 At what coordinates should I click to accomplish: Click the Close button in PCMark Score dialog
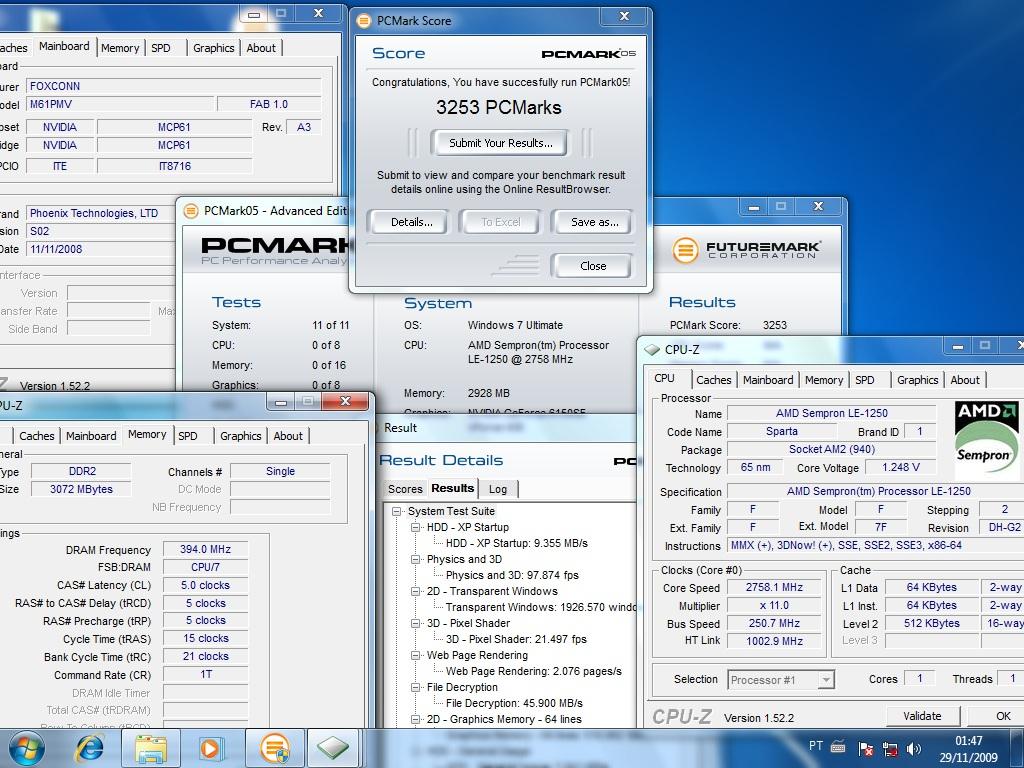[593, 266]
